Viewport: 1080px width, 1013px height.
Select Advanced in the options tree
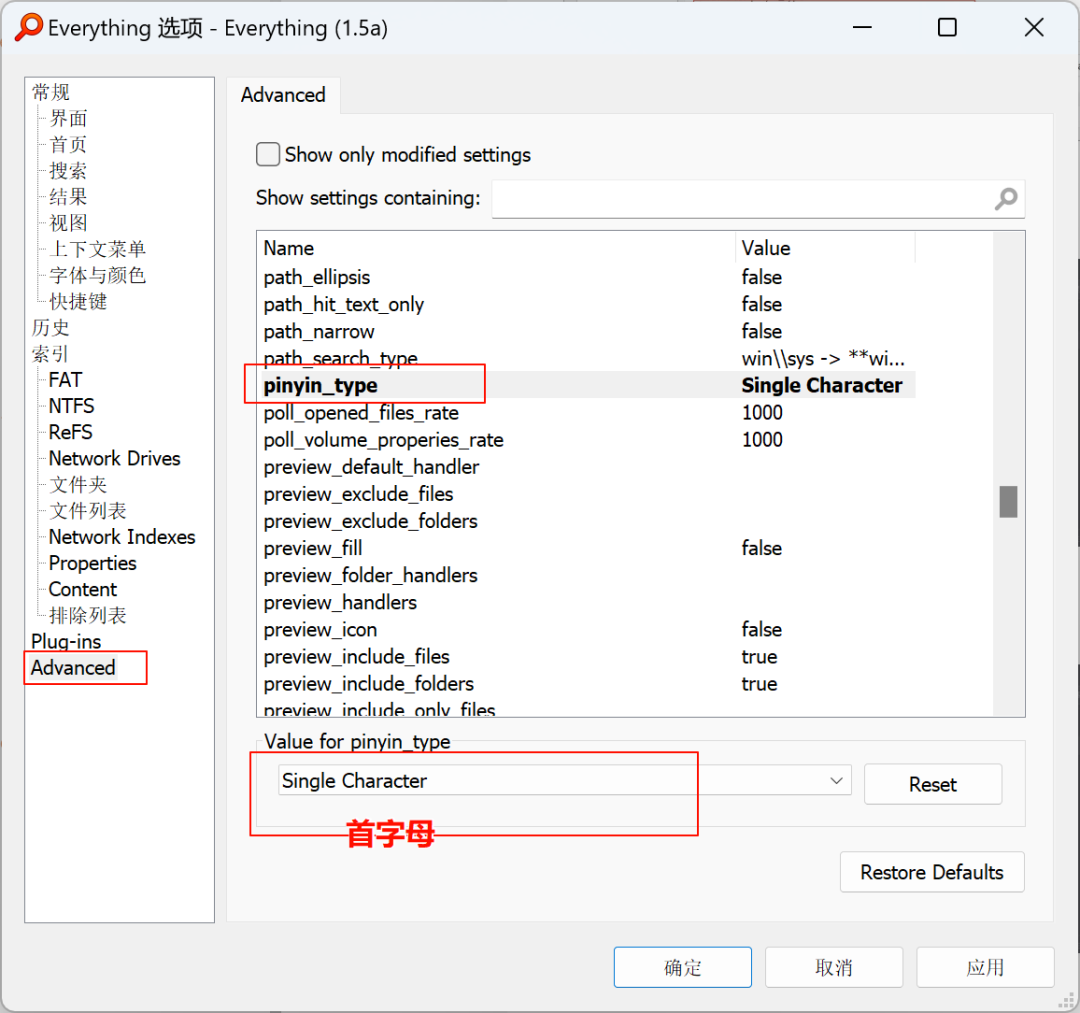click(73, 667)
